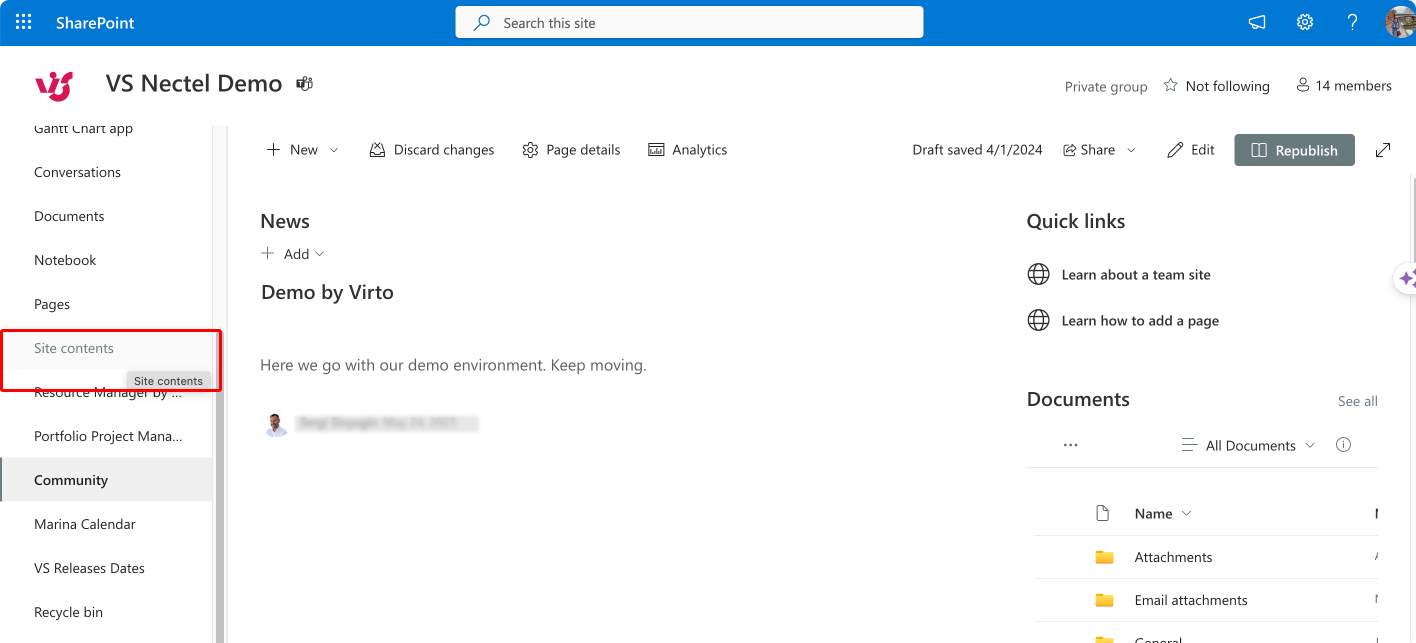
Task: Open Marina Calendar in navigation
Action: click(x=85, y=524)
